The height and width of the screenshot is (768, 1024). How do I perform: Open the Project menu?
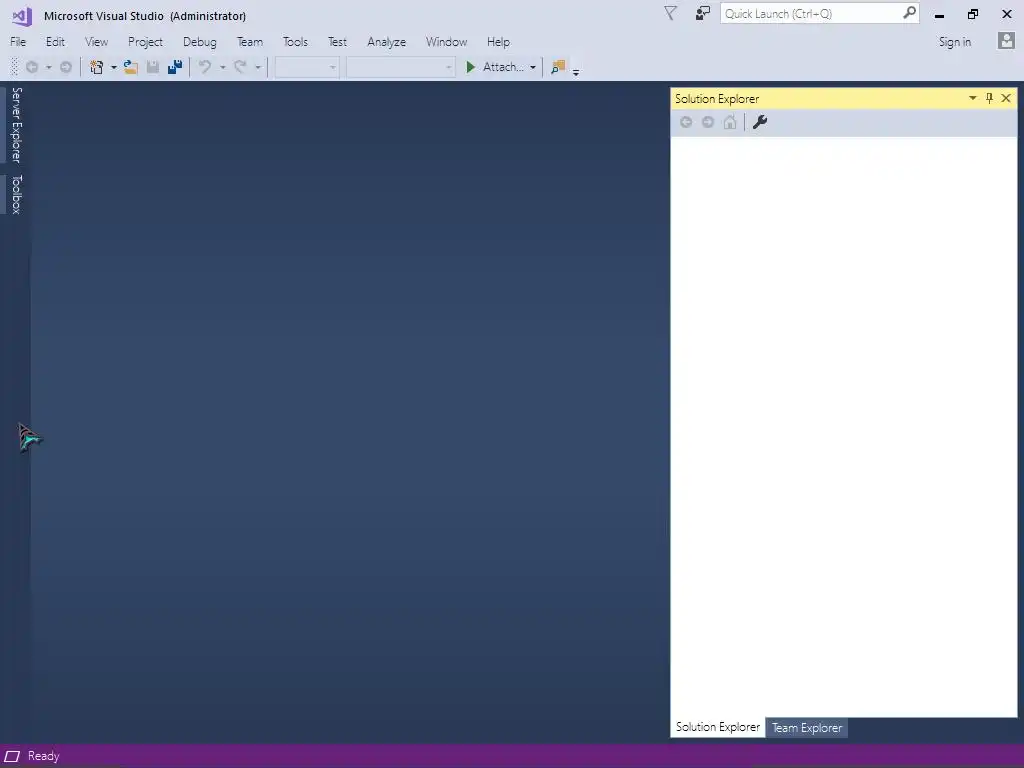[145, 42]
